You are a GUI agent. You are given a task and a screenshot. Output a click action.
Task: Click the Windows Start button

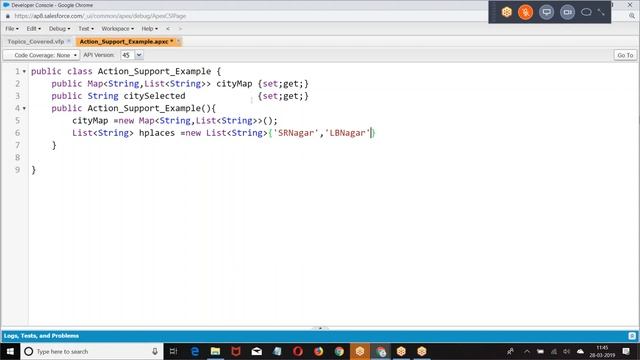[x=10, y=351]
